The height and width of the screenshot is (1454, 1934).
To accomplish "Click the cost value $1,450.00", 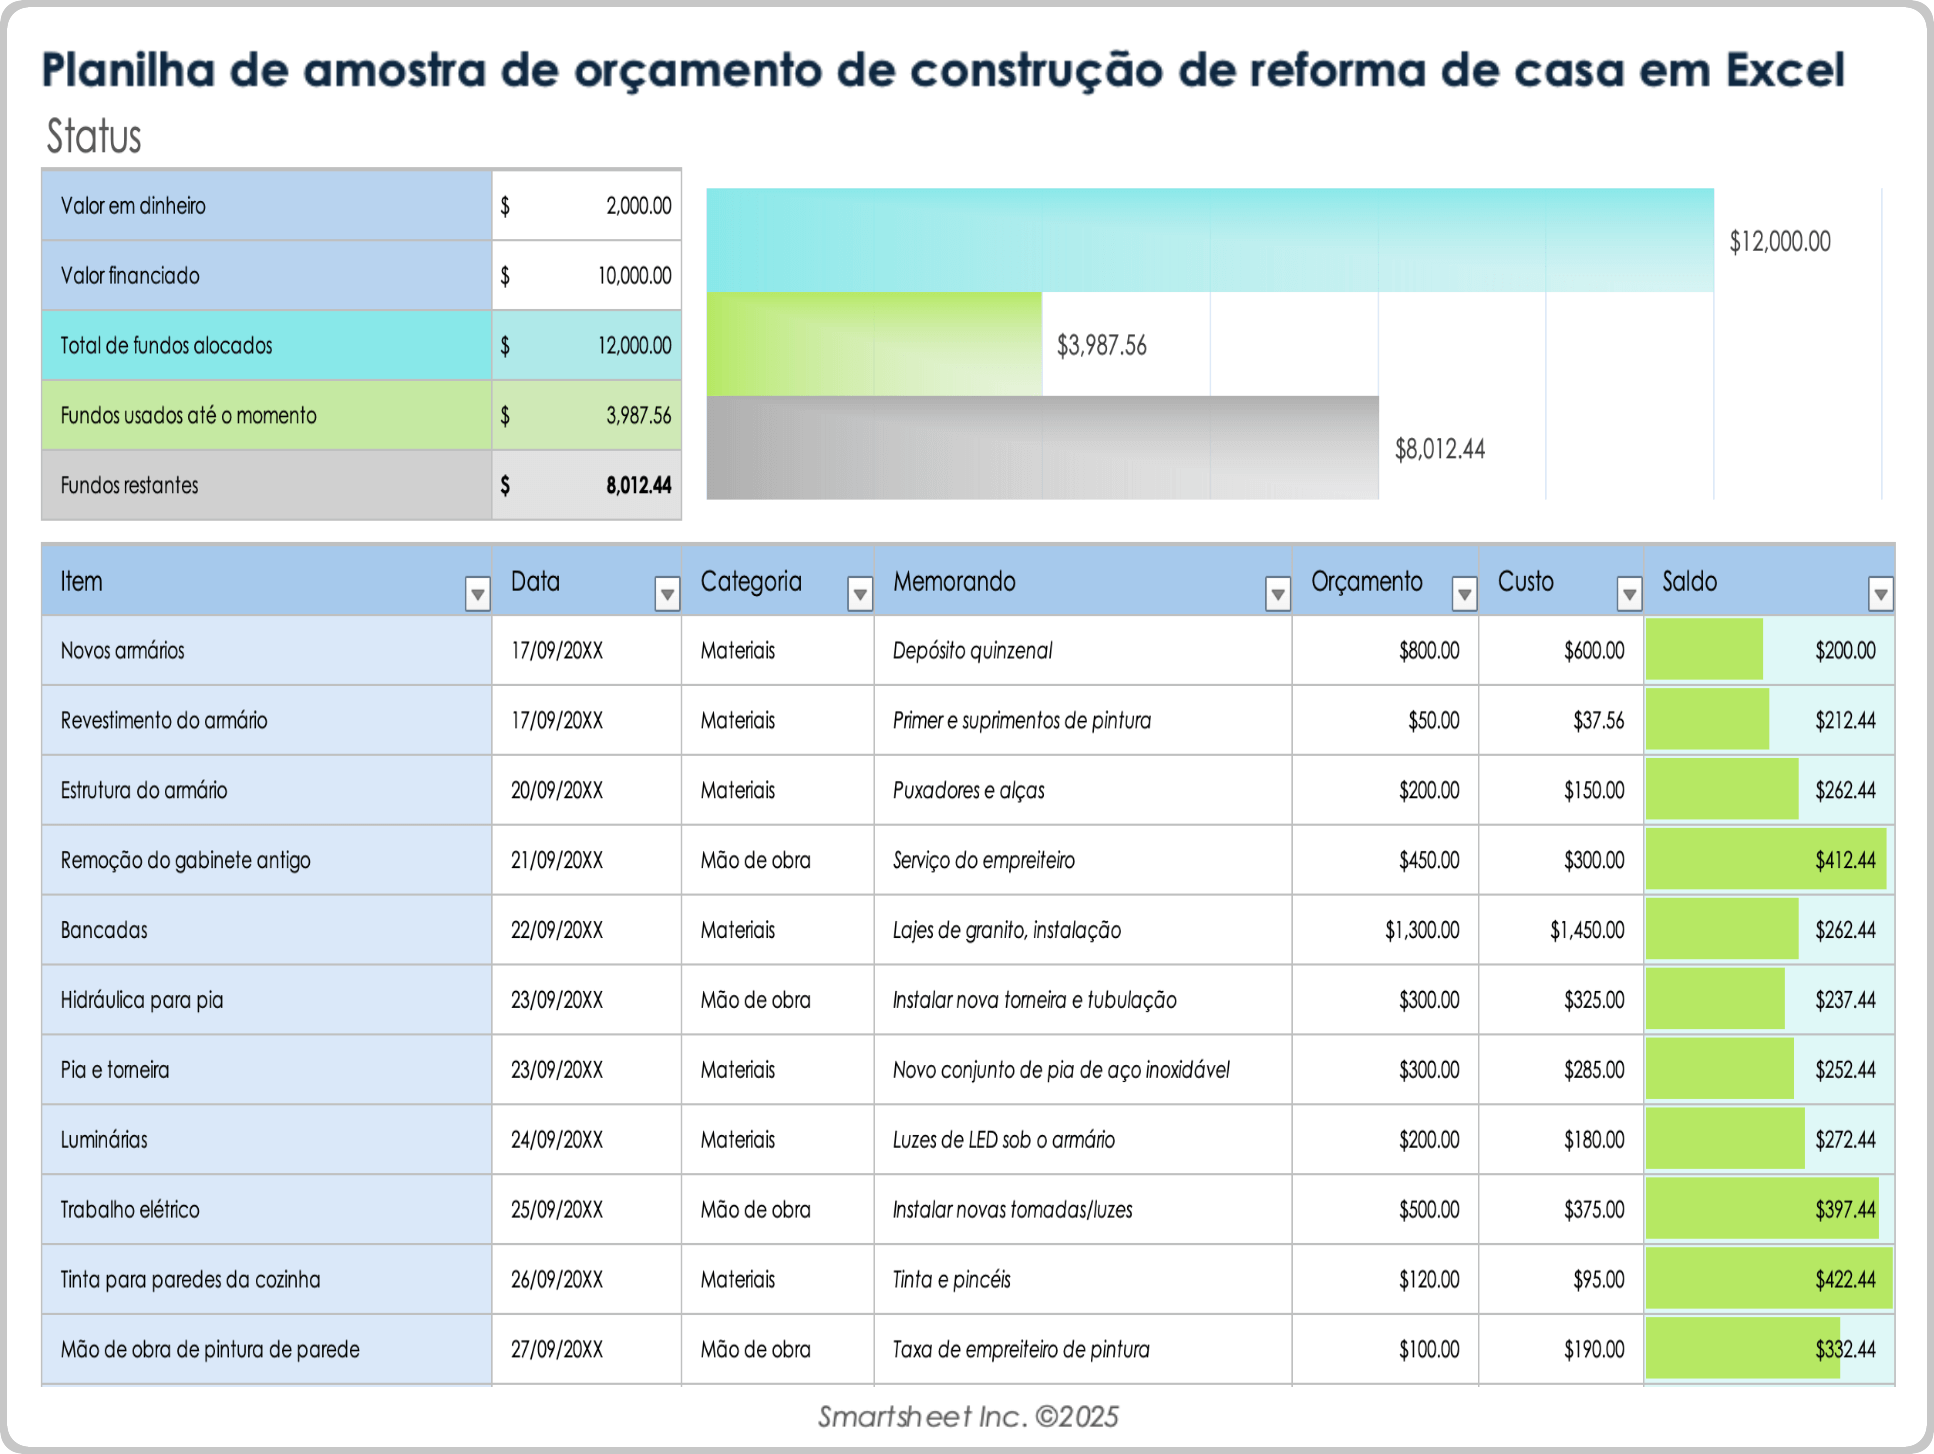I will click(x=1587, y=931).
